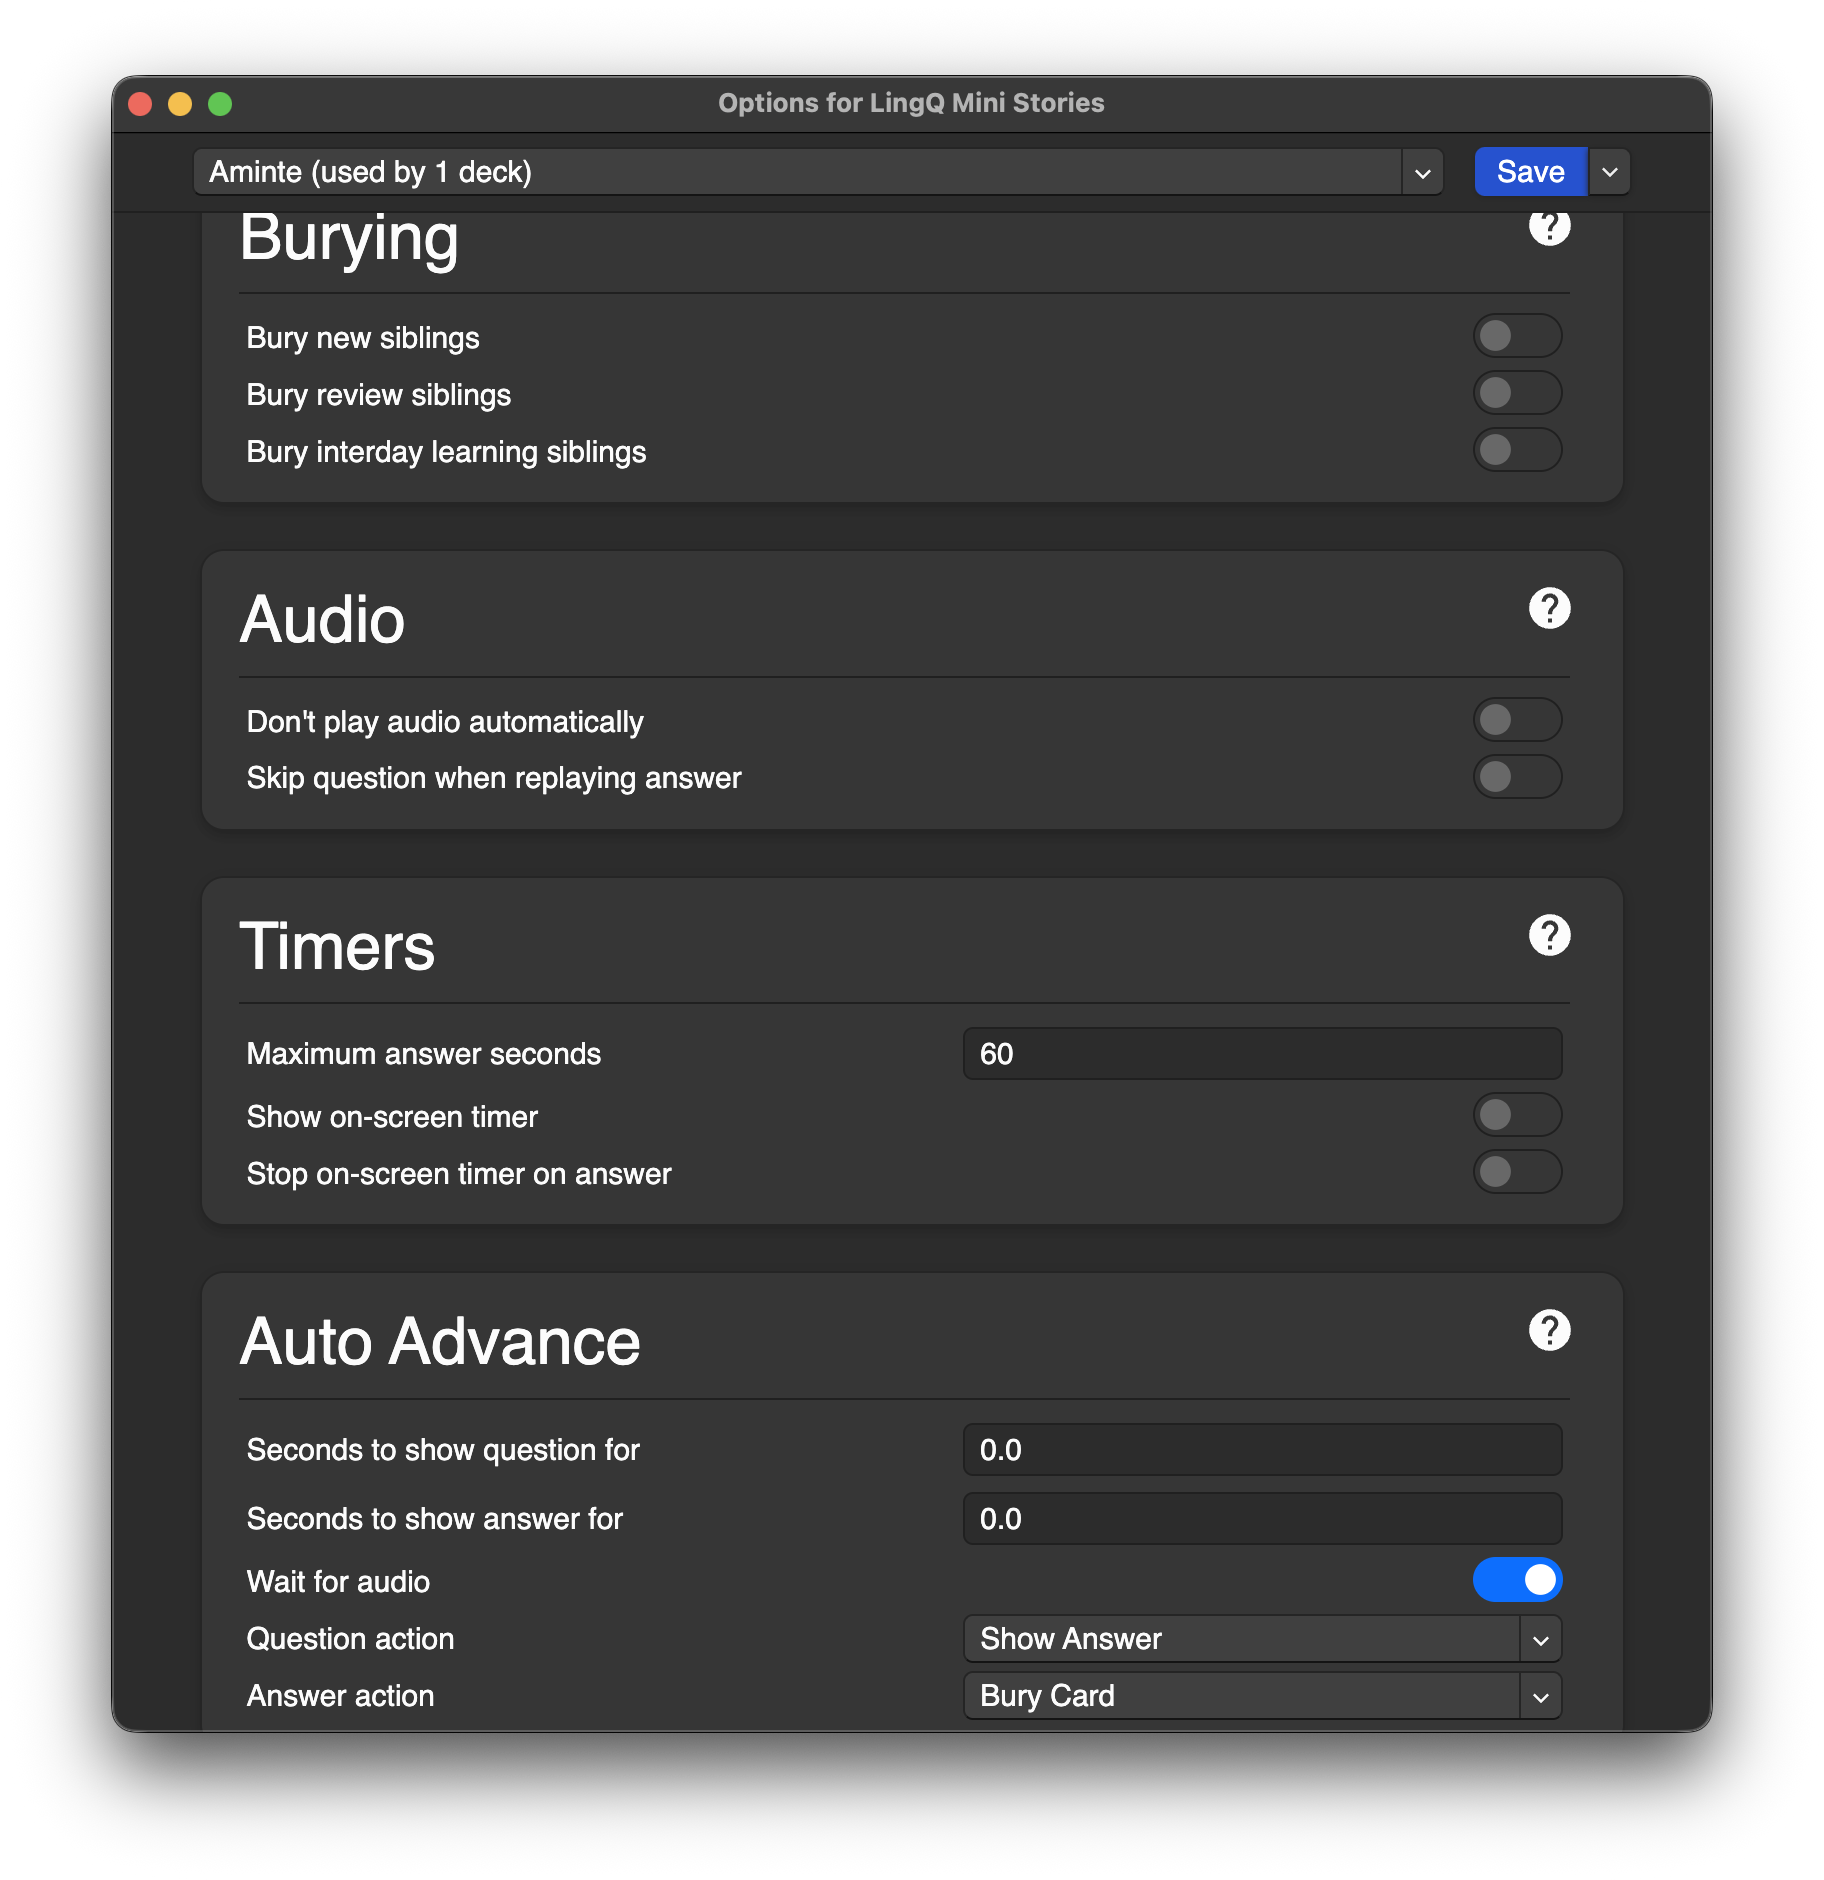The image size is (1824, 1880).
Task: Turn on Don't play audio automatically
Action: click(1517, 720)
